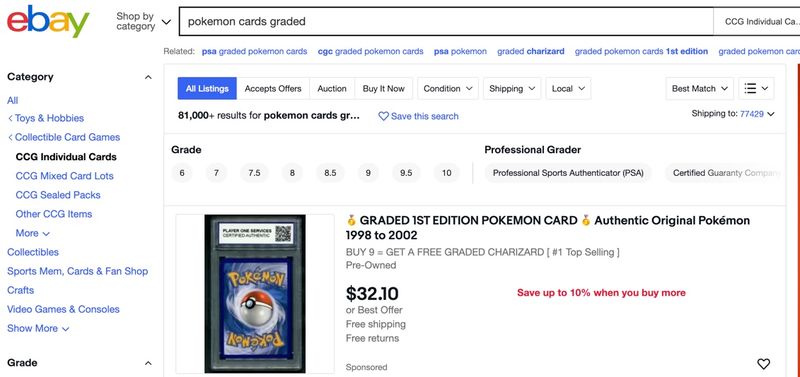Expand Show More categories in sidebar
Viewport: 800px width, 377px height.
point(38,328)
